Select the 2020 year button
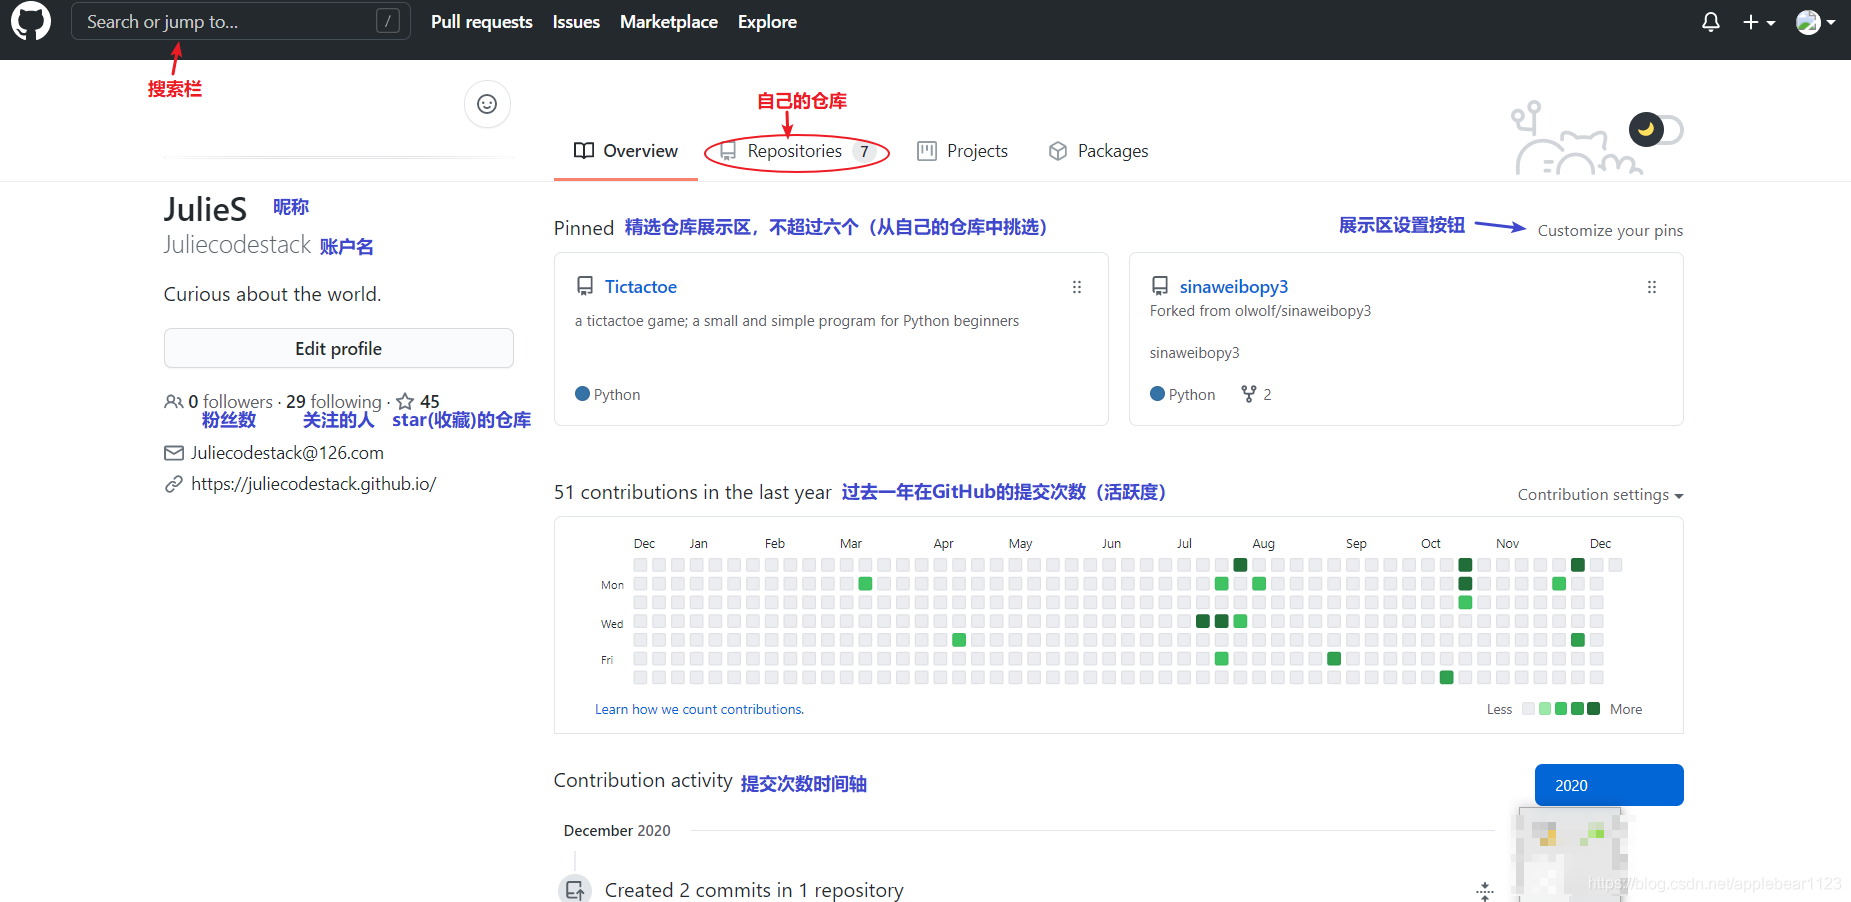 (x=1609, y=785)
